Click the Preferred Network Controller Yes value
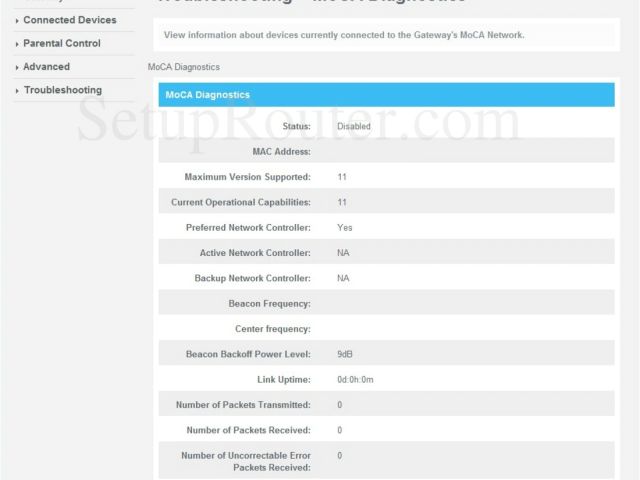 tap(344, 228)
